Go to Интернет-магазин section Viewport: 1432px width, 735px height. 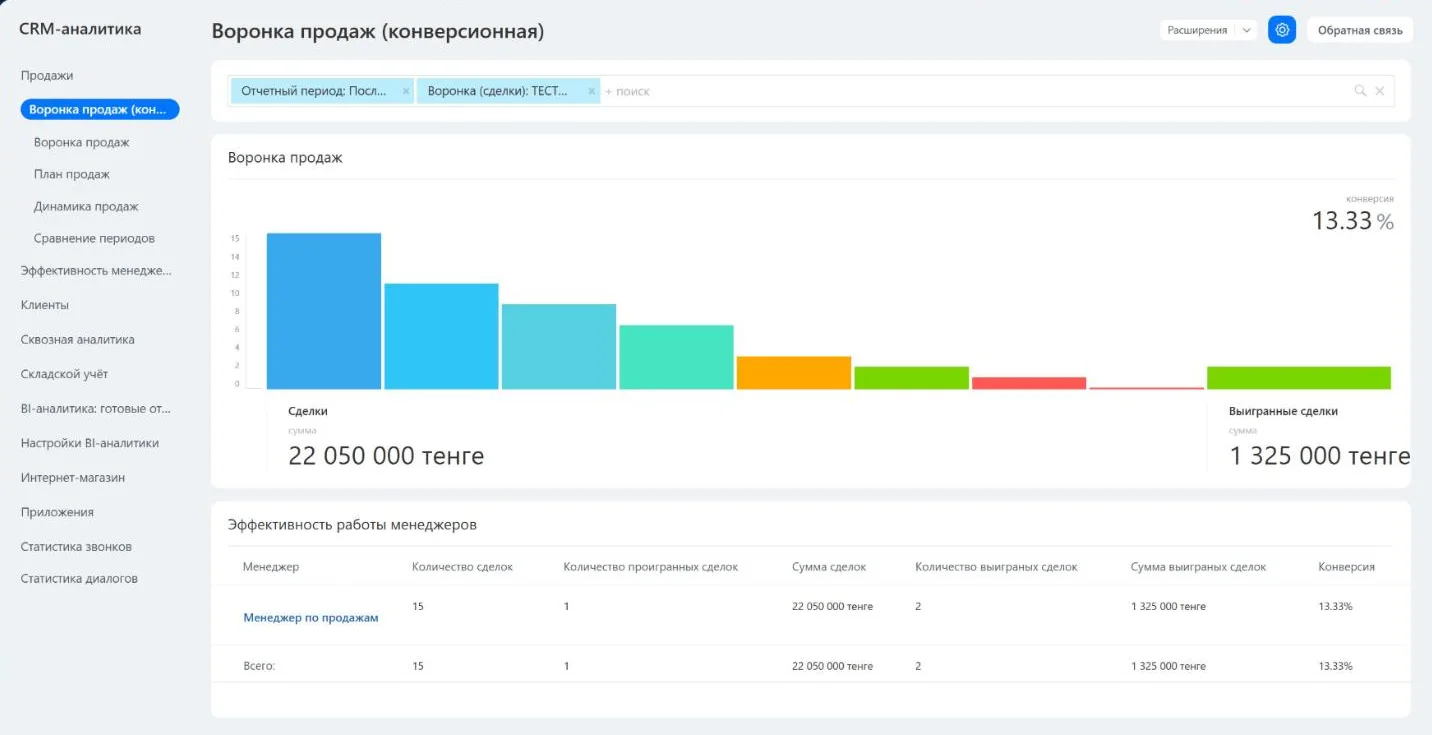(x=73, y=477)
